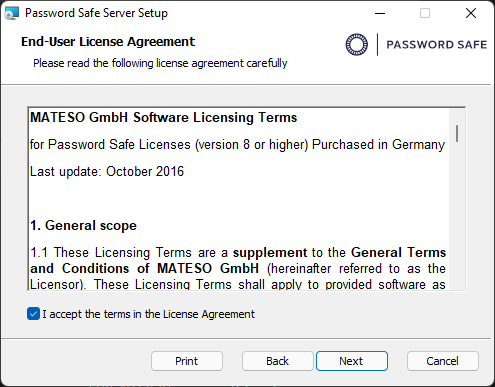The width and height of the screenshot is (495, 387).
Task: Uncheck the accept license terms checkbox
Action: pyautogui.click(x=33, y=314)
